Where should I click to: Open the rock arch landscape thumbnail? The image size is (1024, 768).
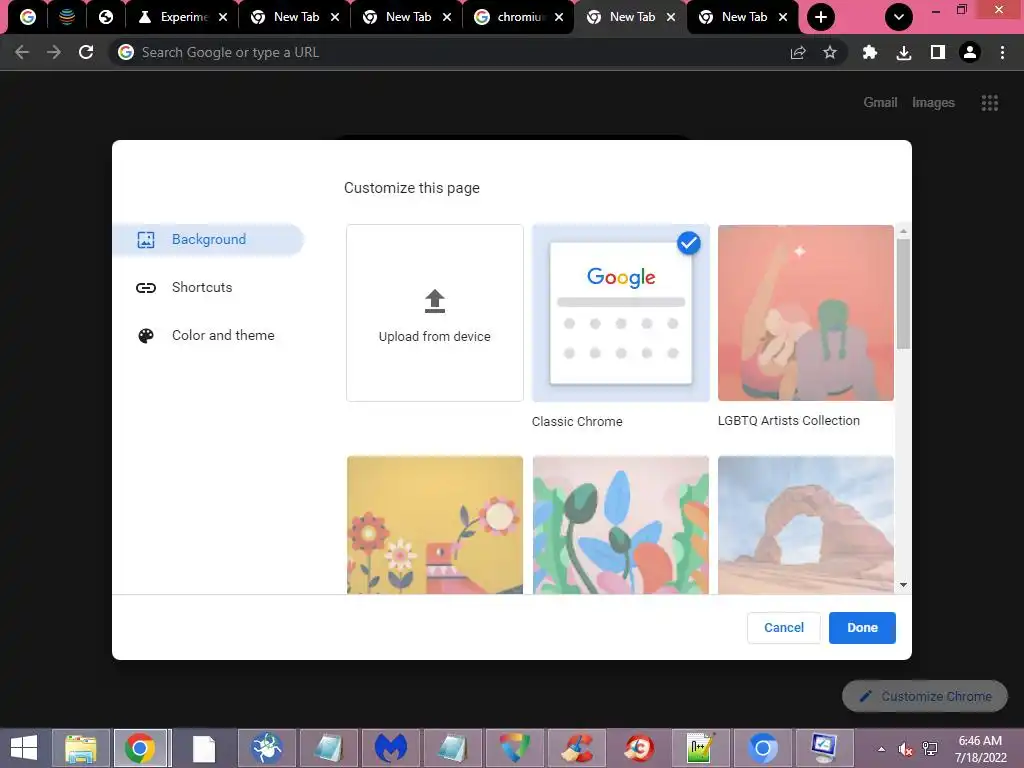805,524
